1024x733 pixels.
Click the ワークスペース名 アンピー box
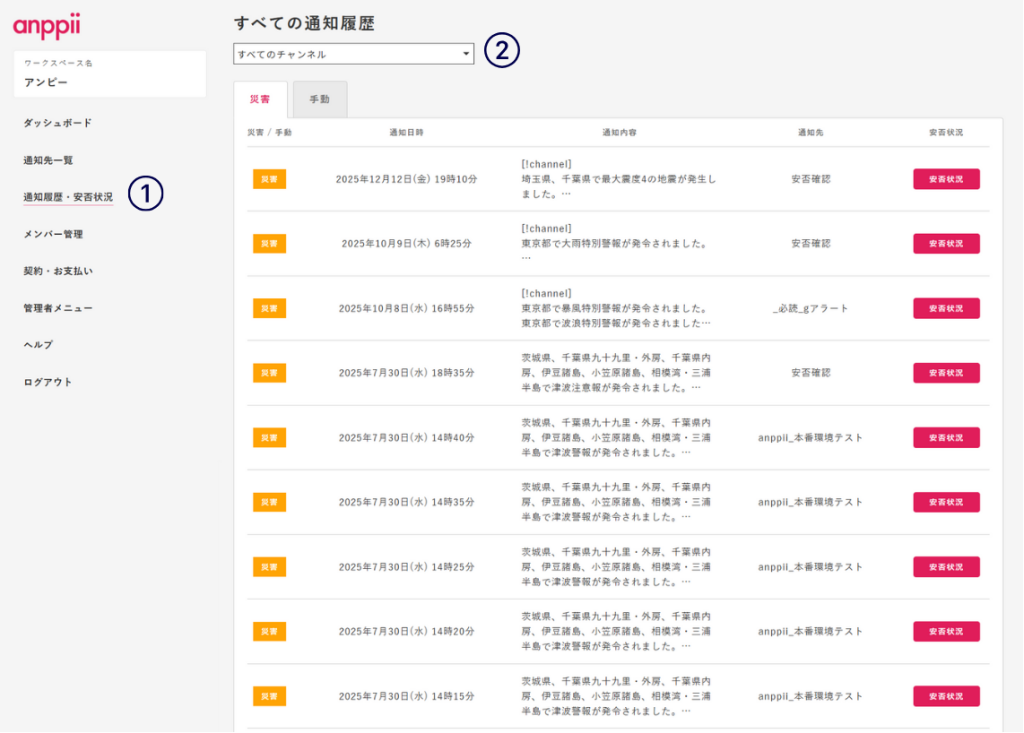(110, 74)
